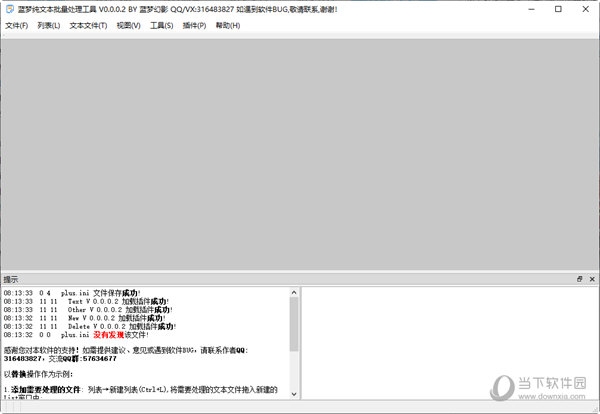Click the log panel vertical scrollbar thumb
This screenshot has height=414, width=600.
[294, 325]
